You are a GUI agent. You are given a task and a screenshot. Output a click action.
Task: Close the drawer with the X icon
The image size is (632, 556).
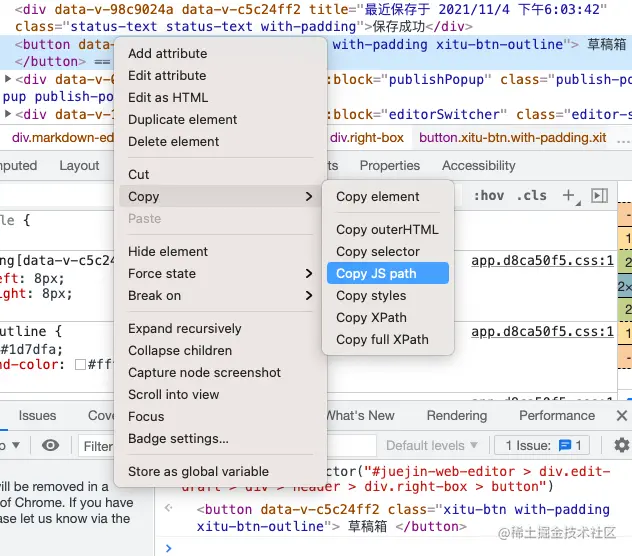[x=622, y=415]
